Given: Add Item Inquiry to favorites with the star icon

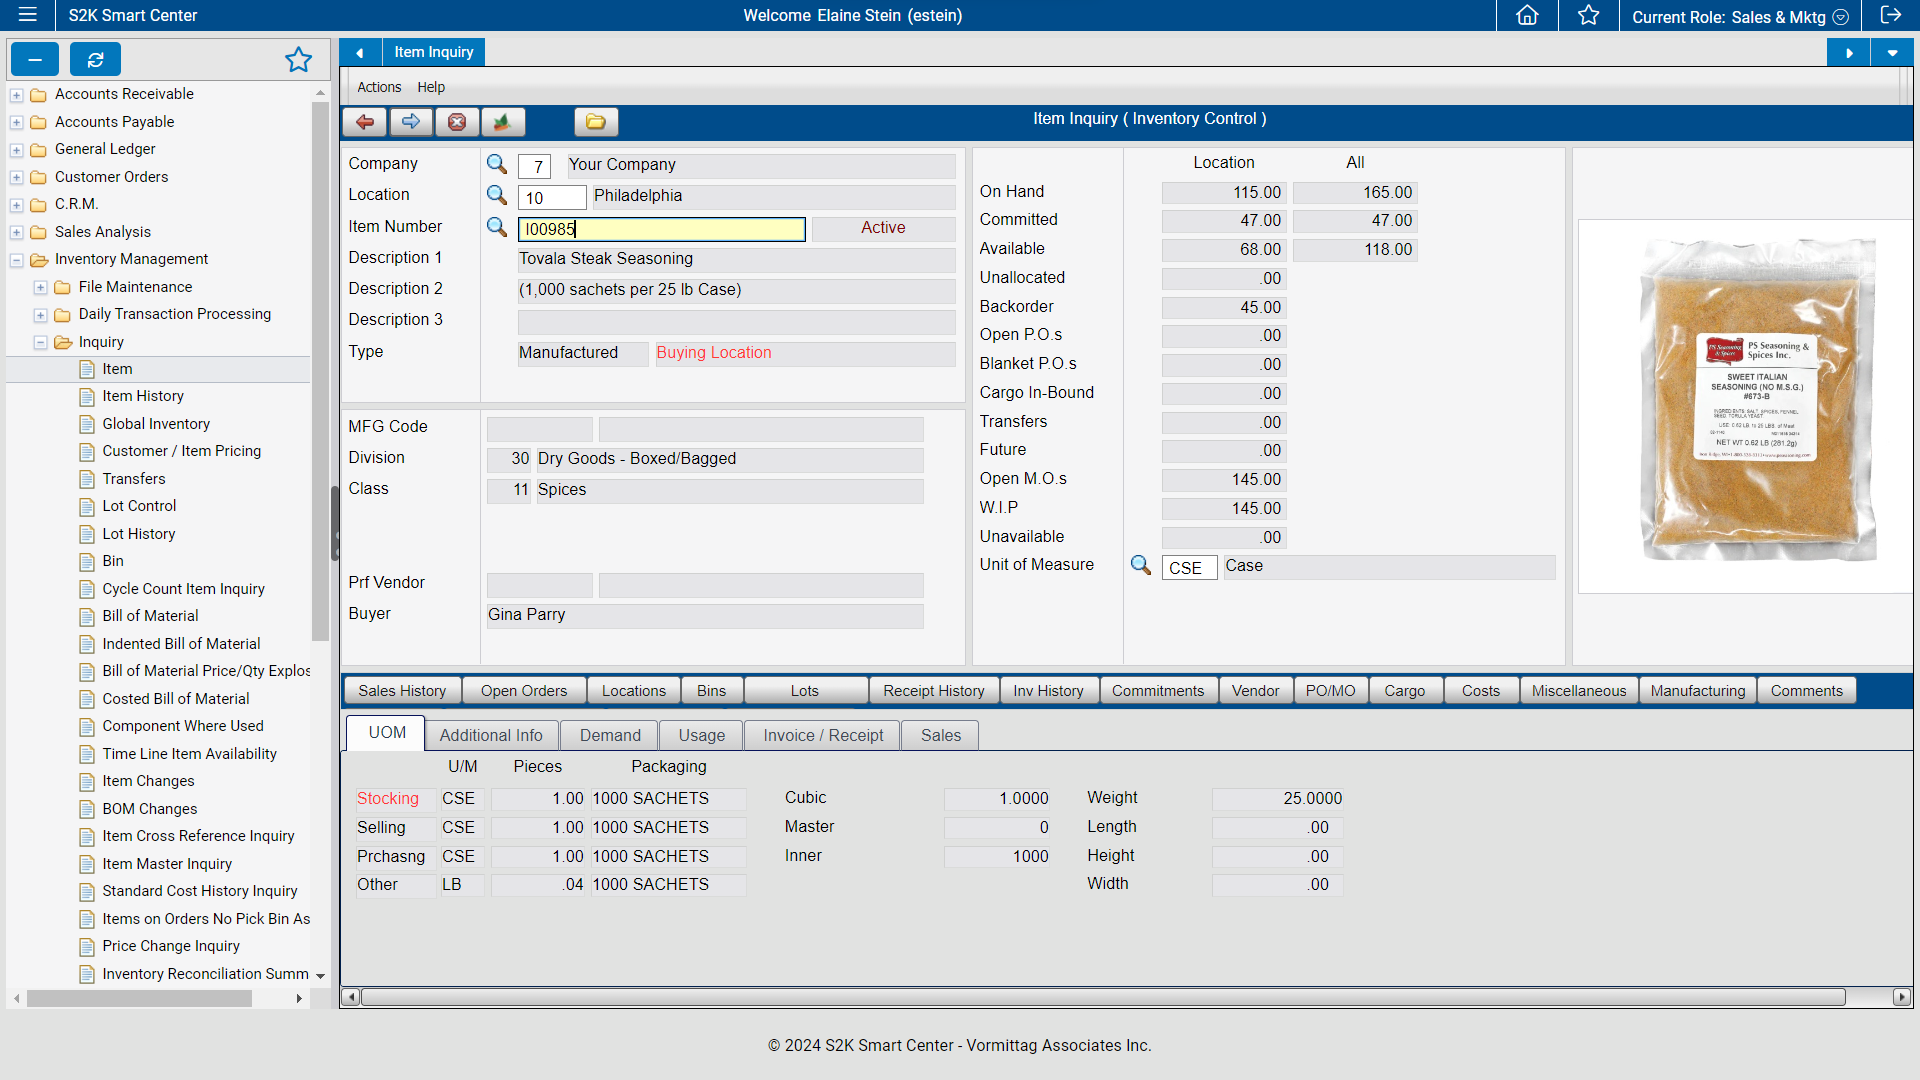Looking at the screenshot, I should pyautogui.click(x=298, y=60).
